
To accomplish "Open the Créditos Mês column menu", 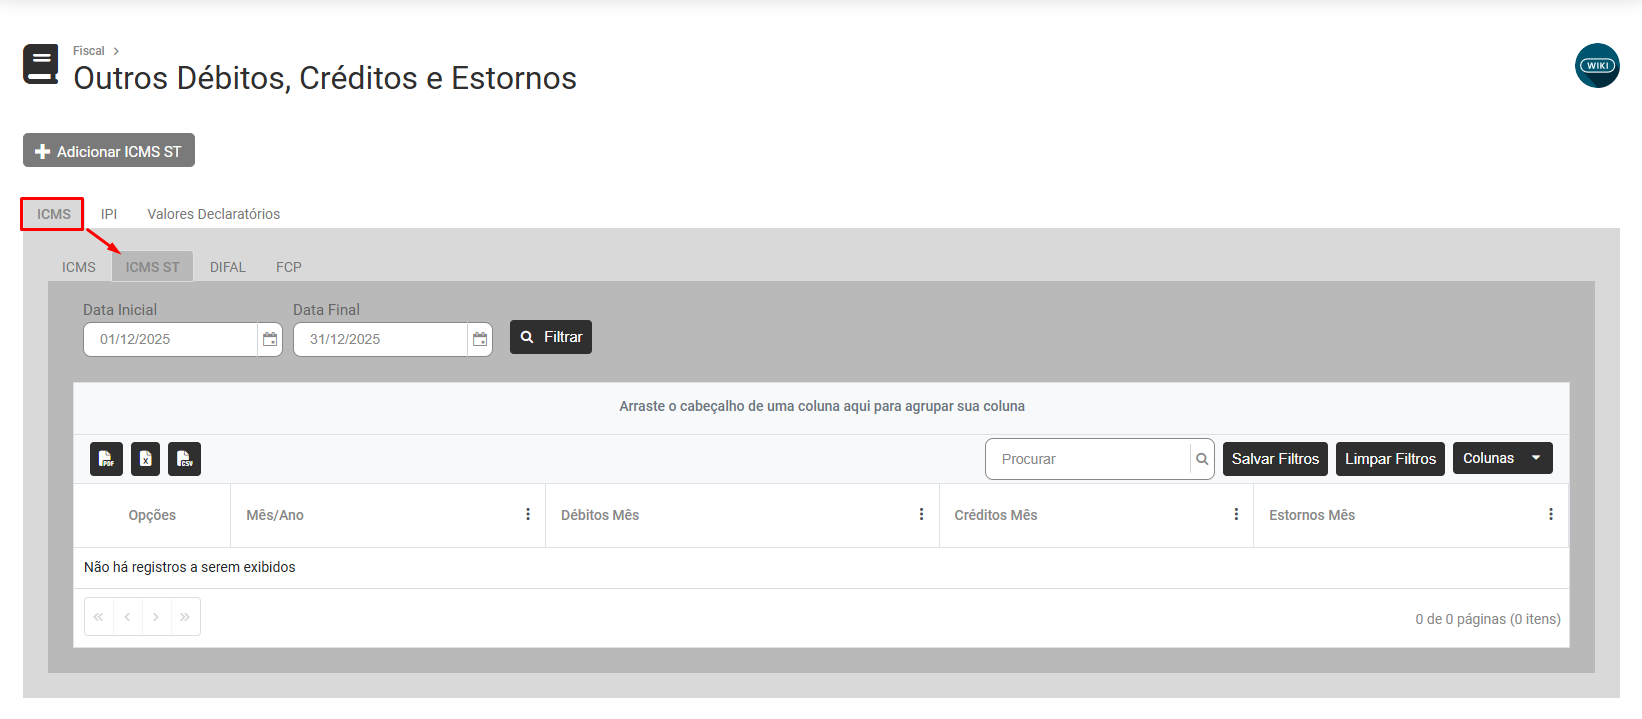I will 1236,515.
